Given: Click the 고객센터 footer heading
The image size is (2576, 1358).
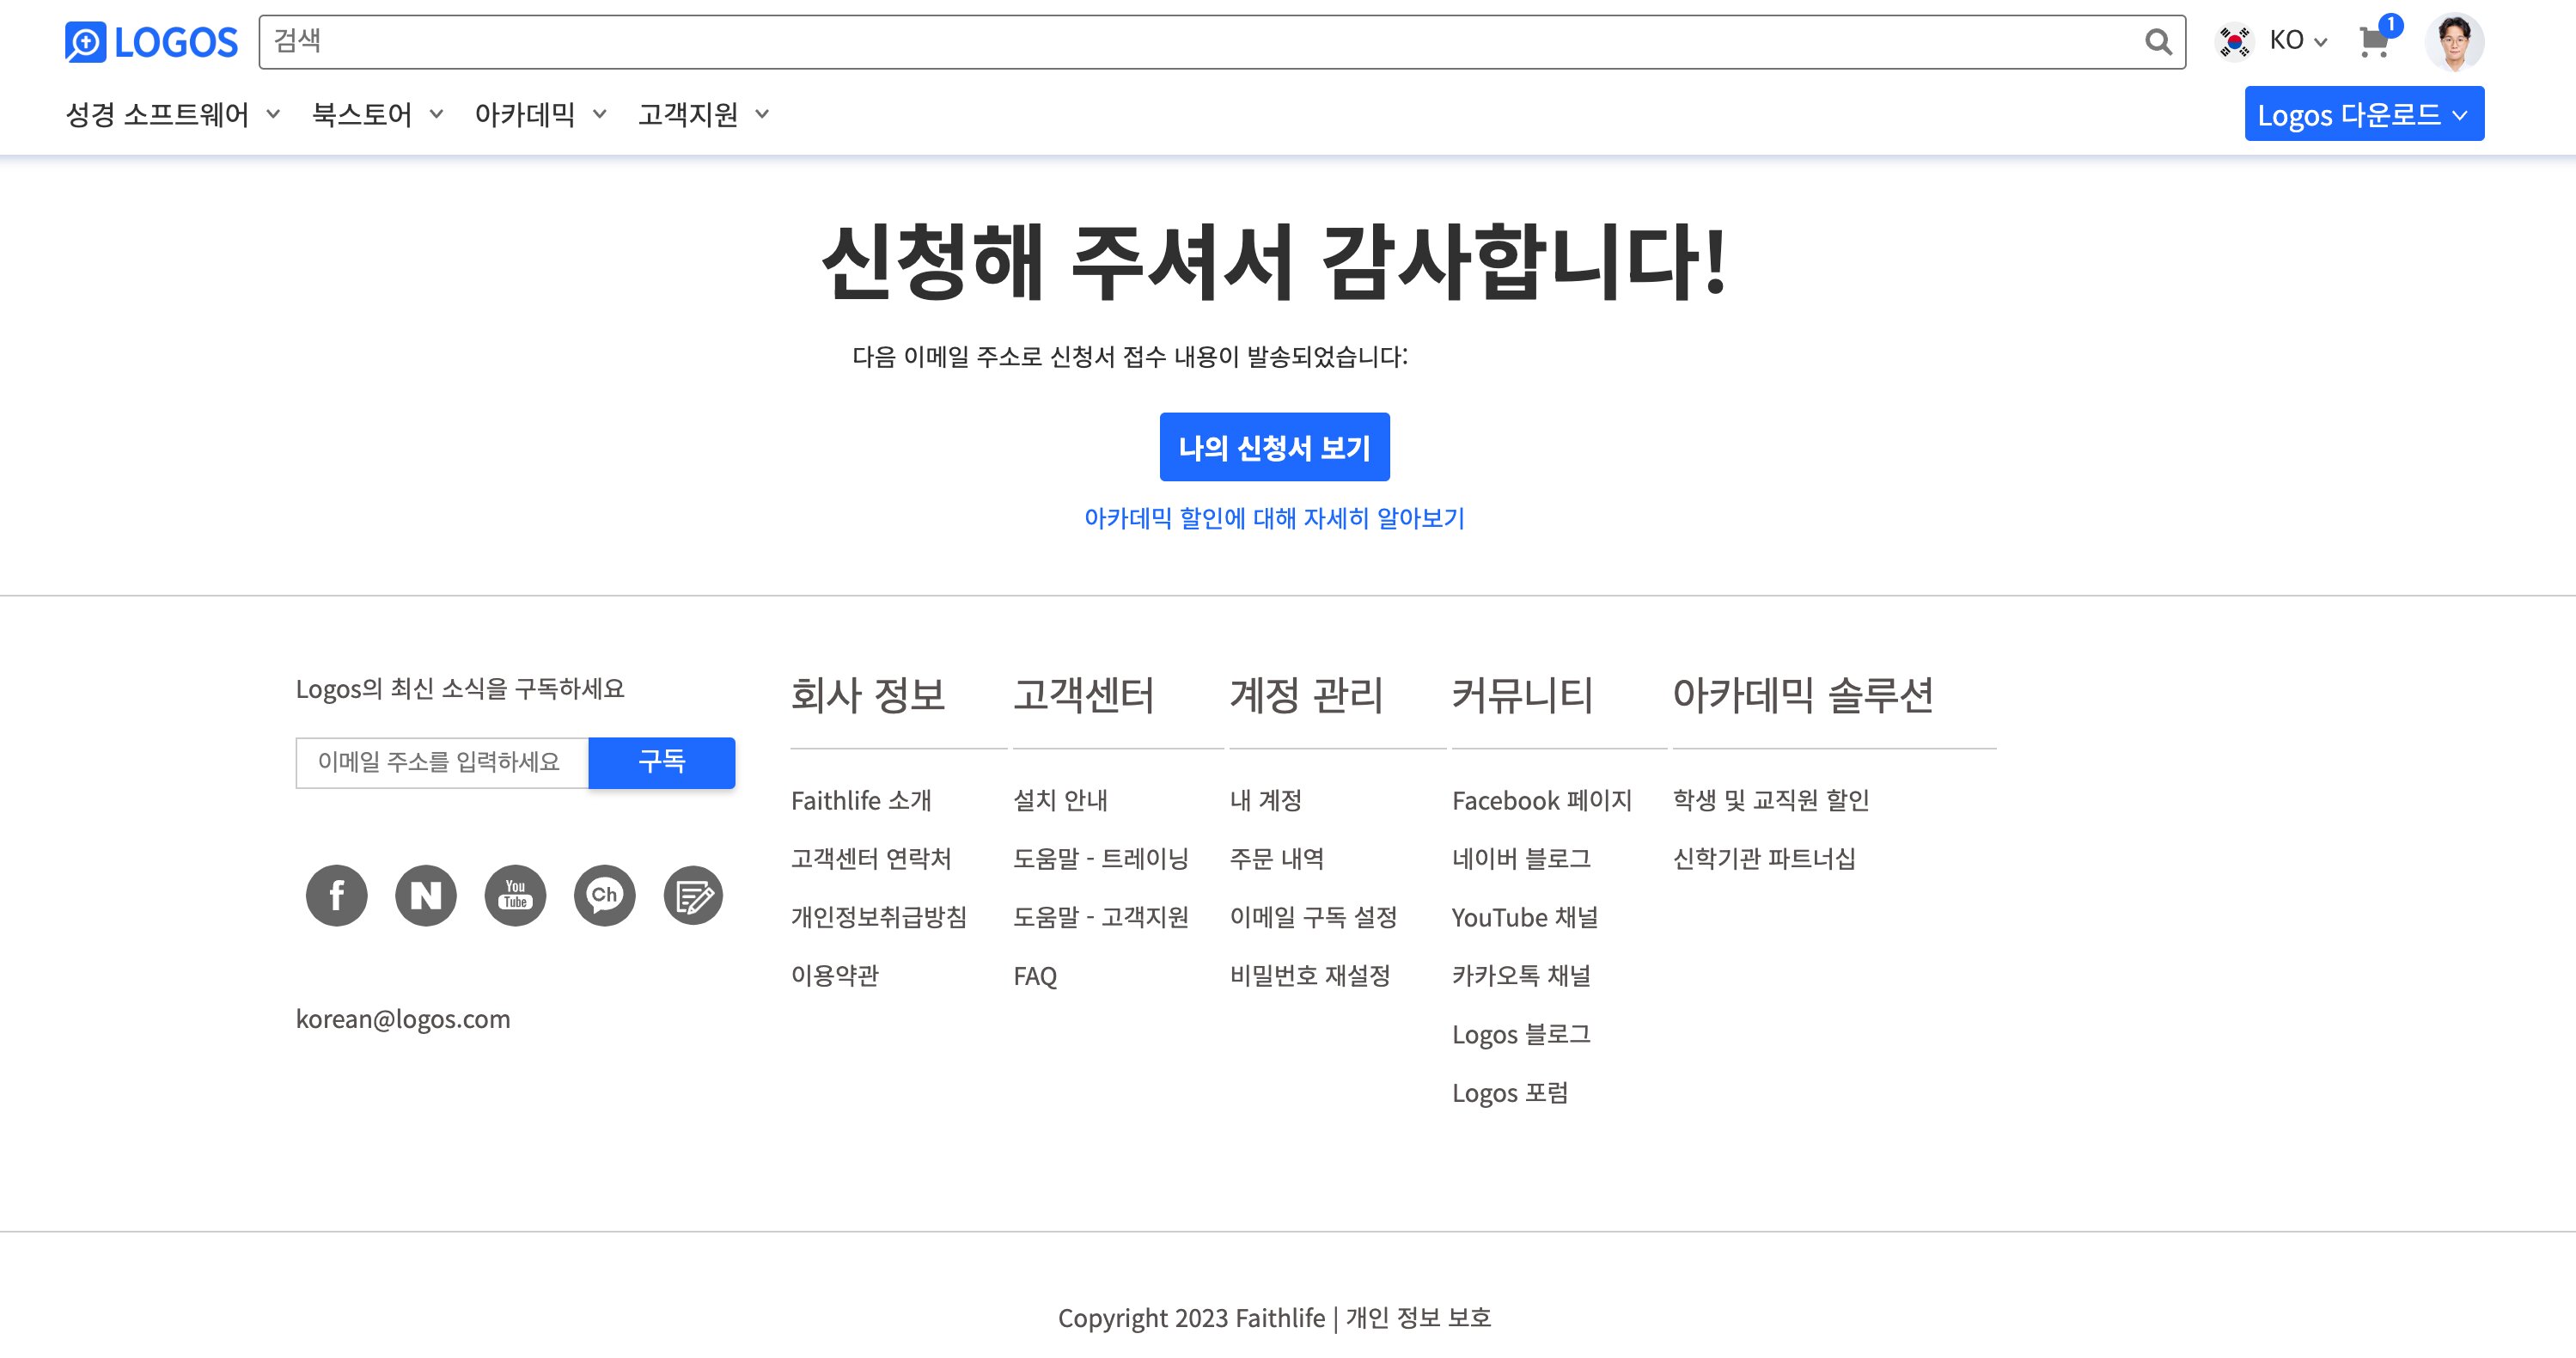Looking at the screenshot, I should [x=1083, y=695].
